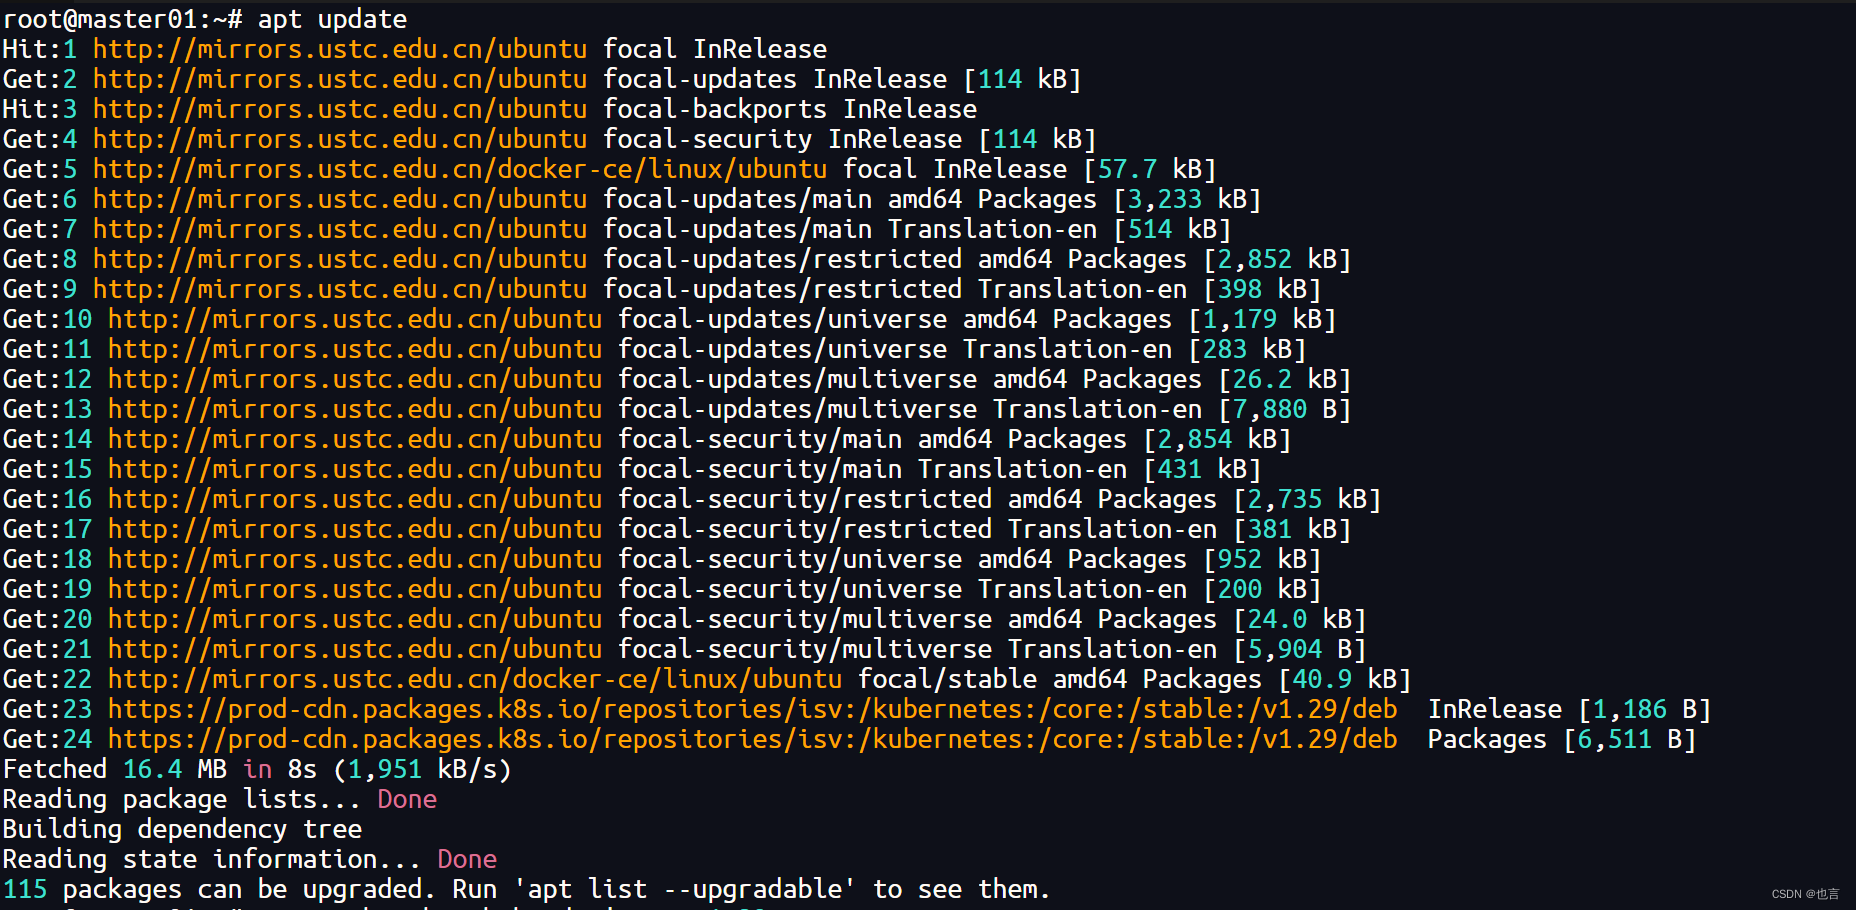Click '[6,511 B]' size on Get:24 line
Image resolution: width=1856 pixels, height=910 pixels.
click(x=1630, y=739)
